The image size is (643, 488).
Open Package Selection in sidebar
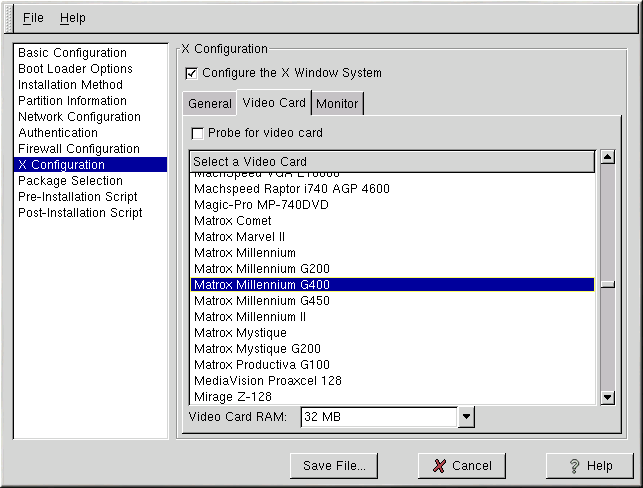70,181
